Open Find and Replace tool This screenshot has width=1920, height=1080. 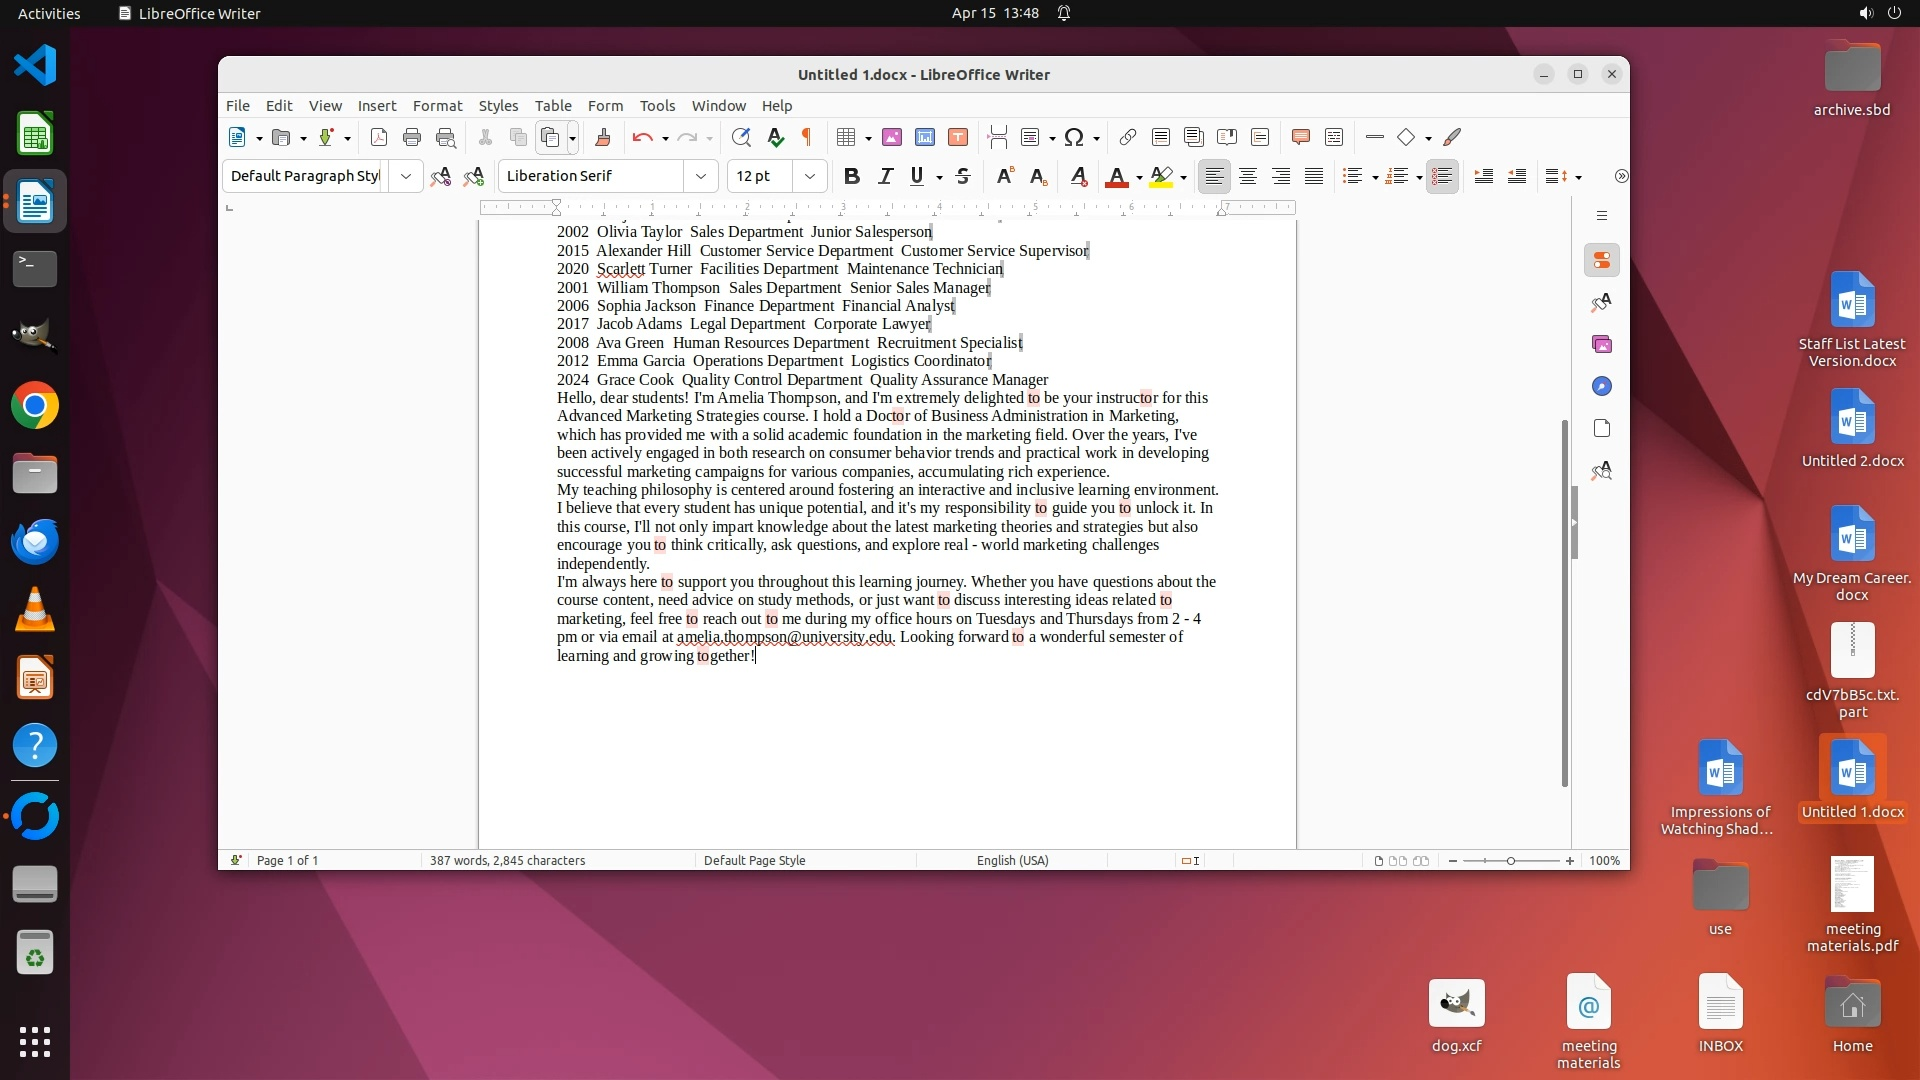[x=740, y=138]
